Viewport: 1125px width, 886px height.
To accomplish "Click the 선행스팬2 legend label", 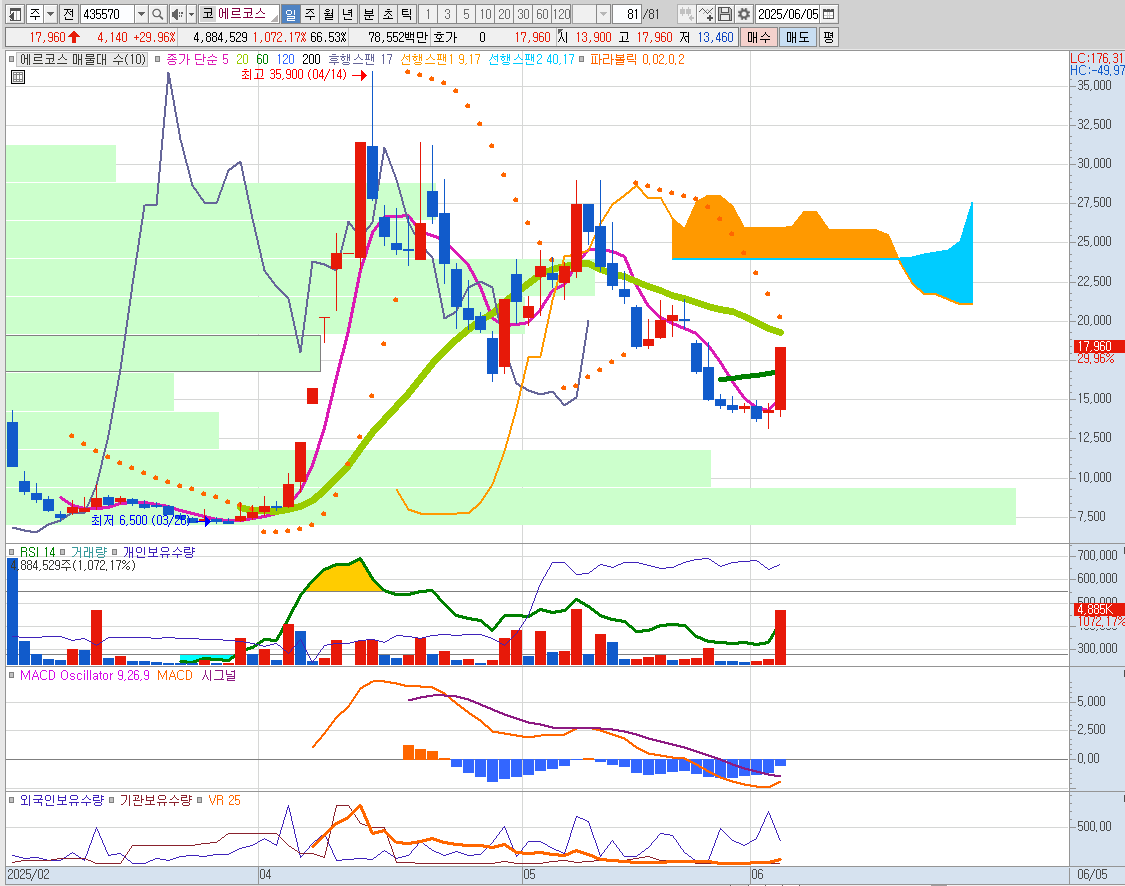I will pyautogui.click(x=531, y=60).
